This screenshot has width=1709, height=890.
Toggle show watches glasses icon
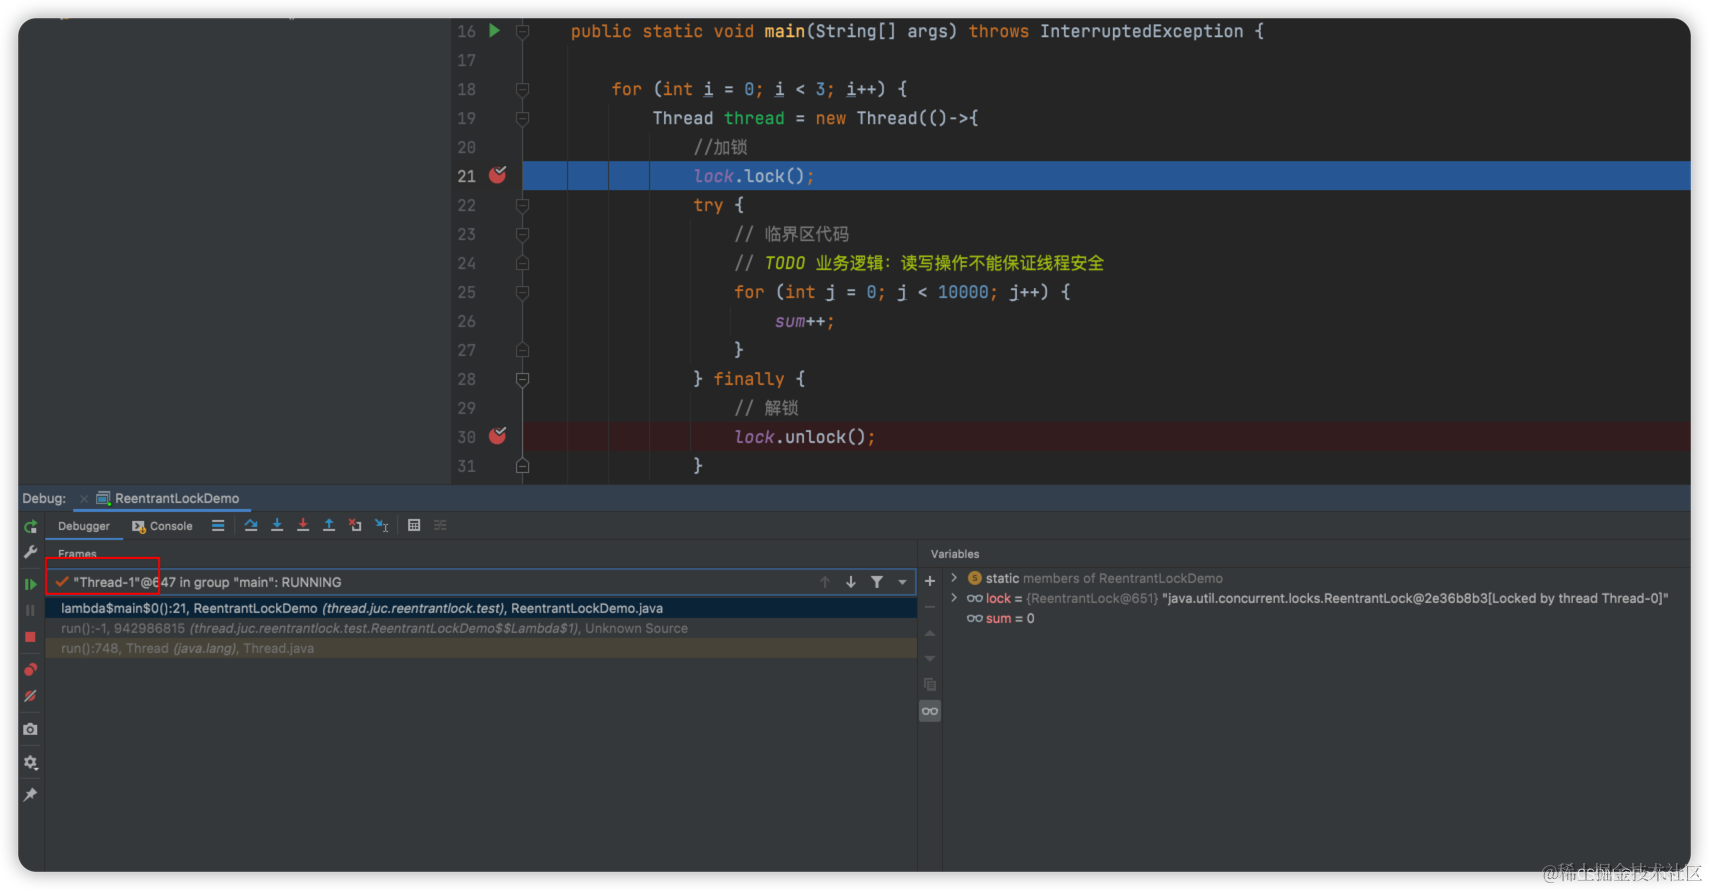pos(930,711)
